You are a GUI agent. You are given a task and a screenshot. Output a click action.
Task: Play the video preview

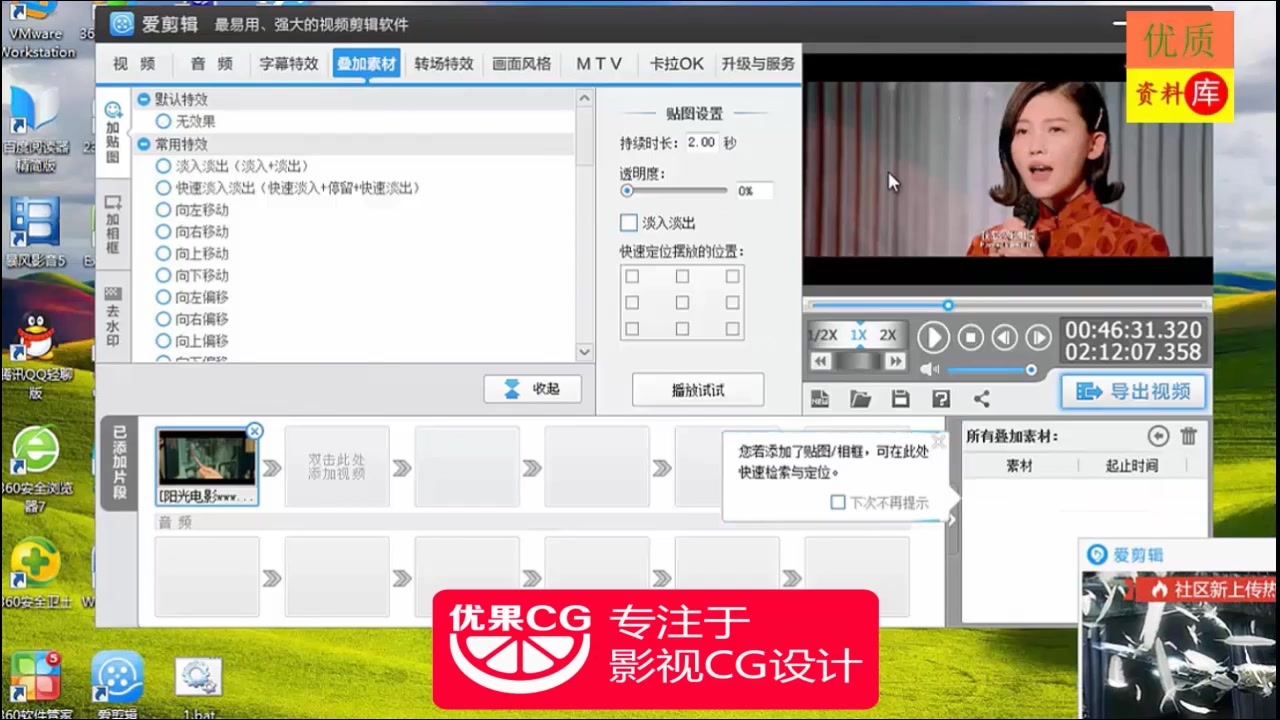pyautogui.click(x=933, y=338)
